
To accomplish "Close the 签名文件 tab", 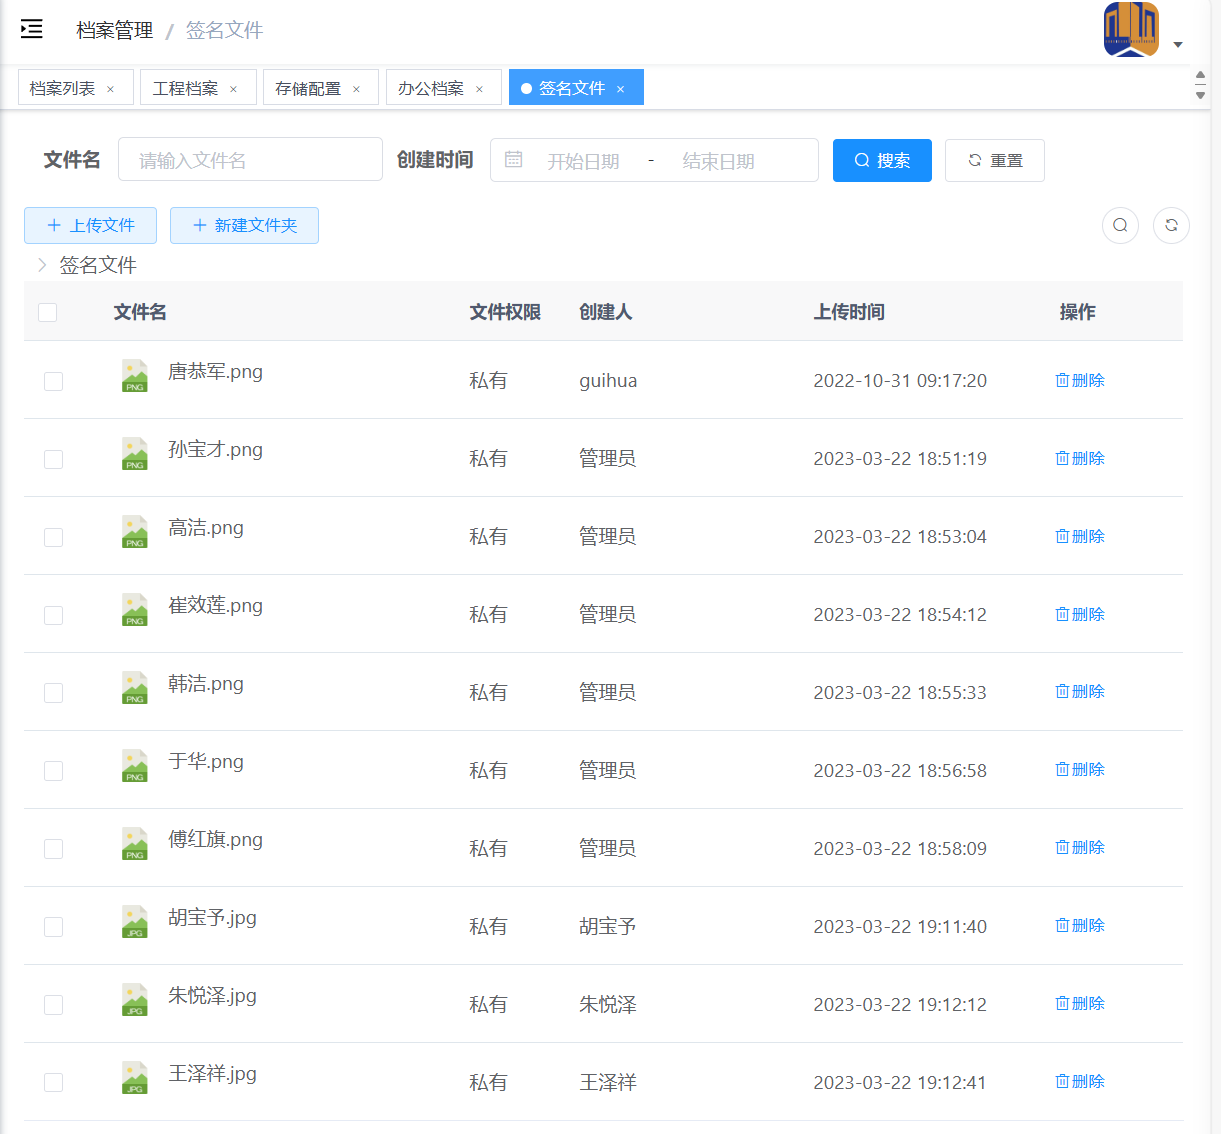I will [x=620, y=89].
